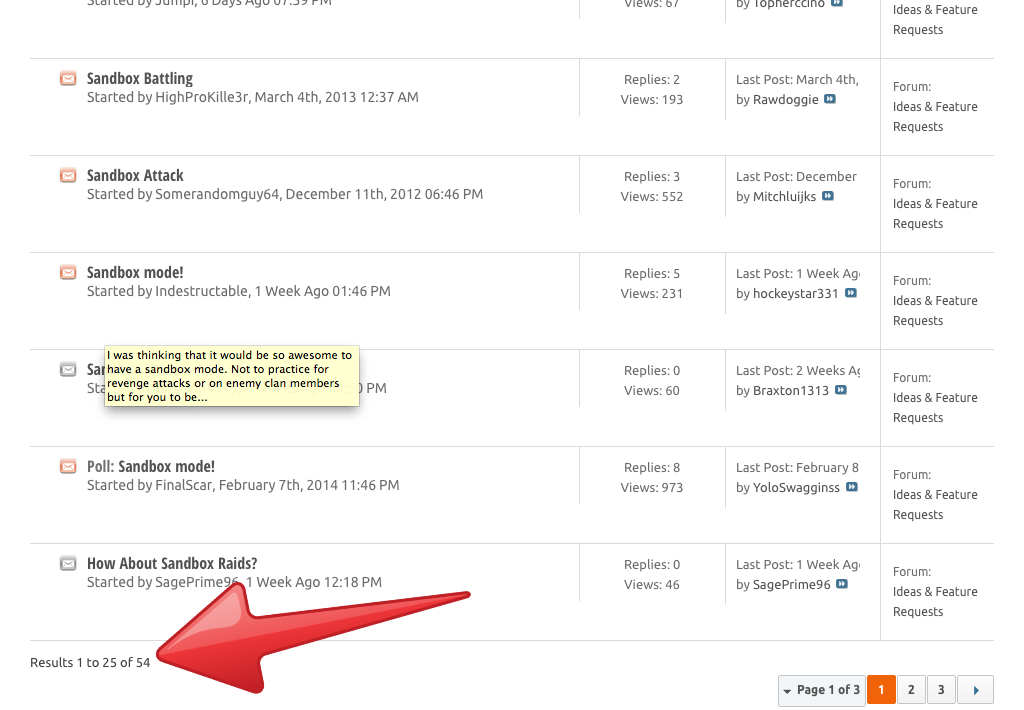Click the envelope icon beside Sandbox Attack

click(x=68, y=175)
